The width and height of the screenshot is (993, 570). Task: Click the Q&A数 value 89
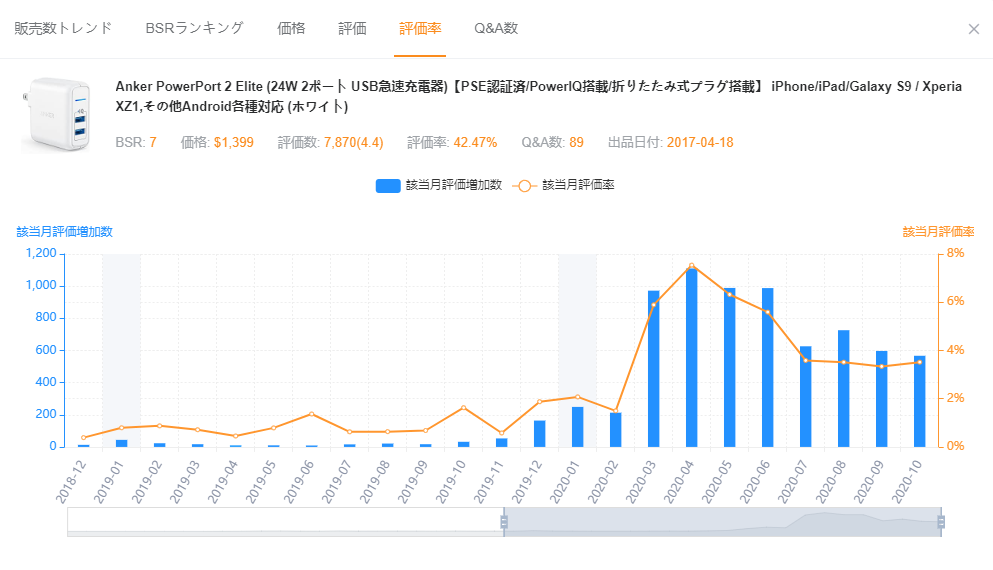point(576,142)
